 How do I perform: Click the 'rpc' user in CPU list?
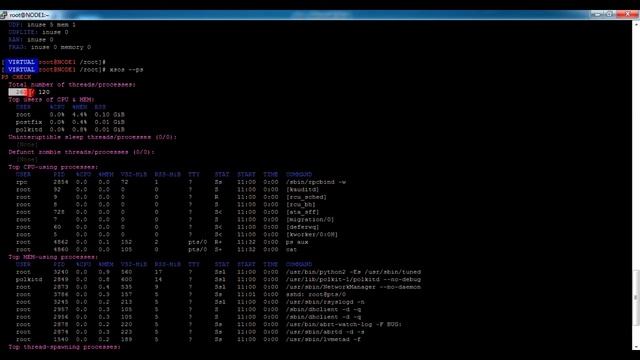(22, 182)
